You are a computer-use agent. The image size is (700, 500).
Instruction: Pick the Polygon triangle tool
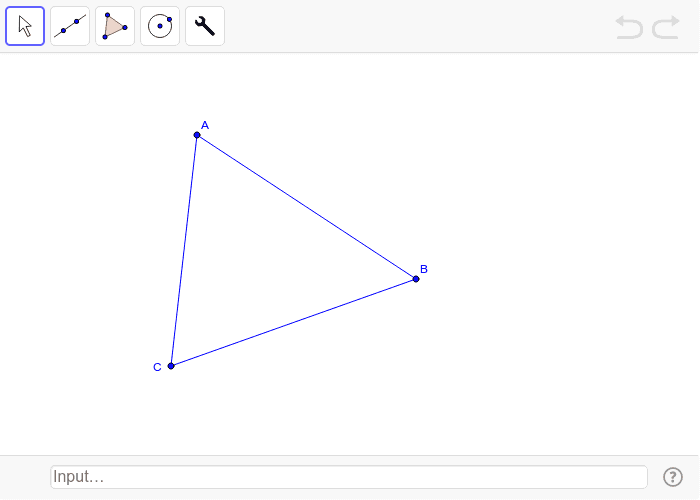coord(115,26)
